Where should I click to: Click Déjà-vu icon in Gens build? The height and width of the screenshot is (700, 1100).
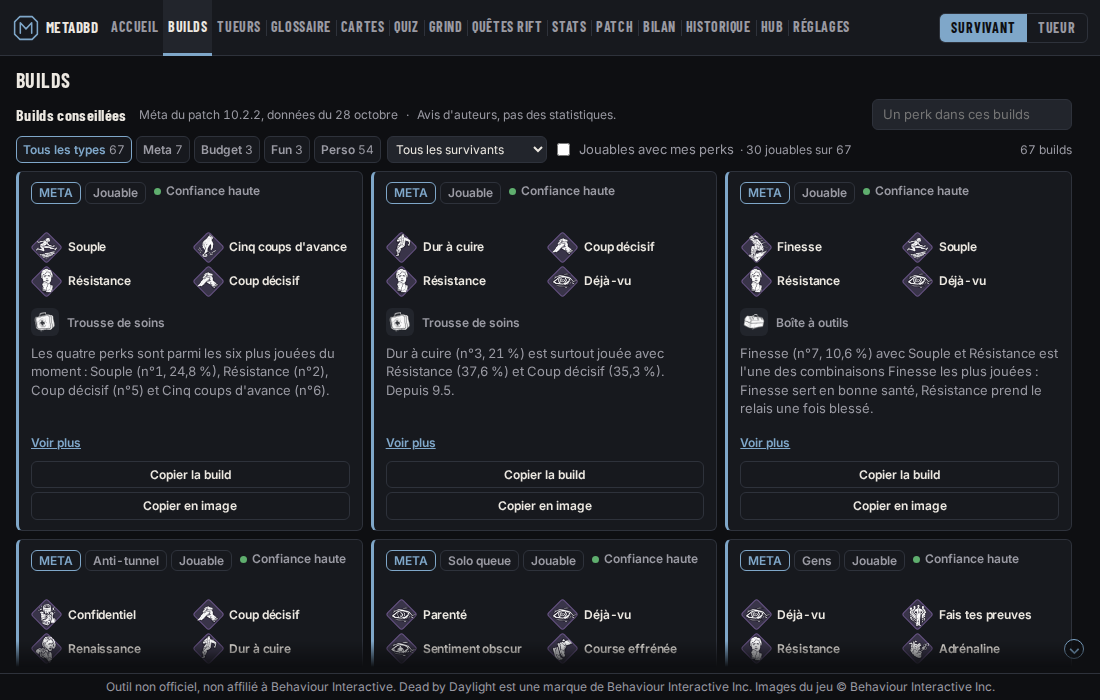coord(756,615)
